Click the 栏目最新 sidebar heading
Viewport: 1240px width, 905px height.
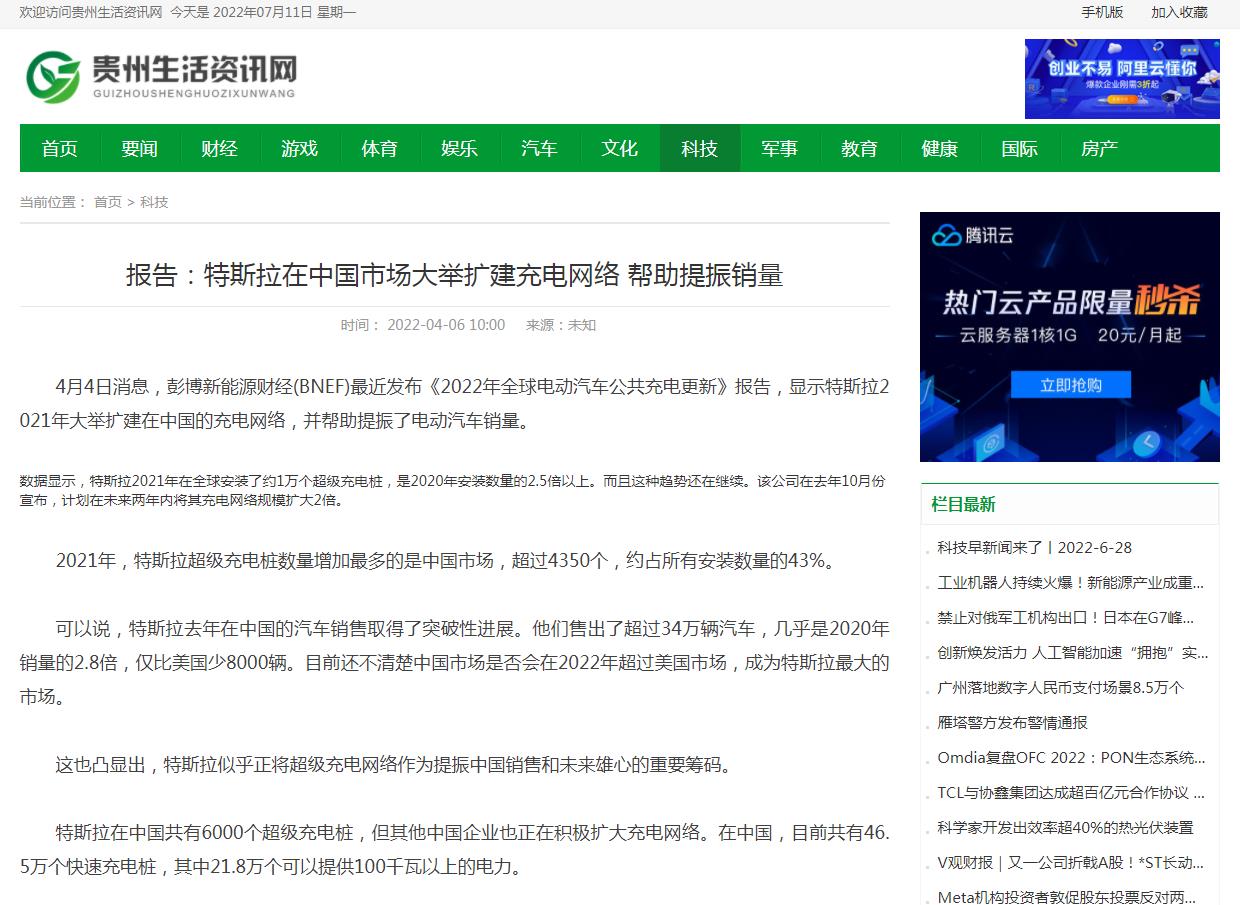[963, 504]
